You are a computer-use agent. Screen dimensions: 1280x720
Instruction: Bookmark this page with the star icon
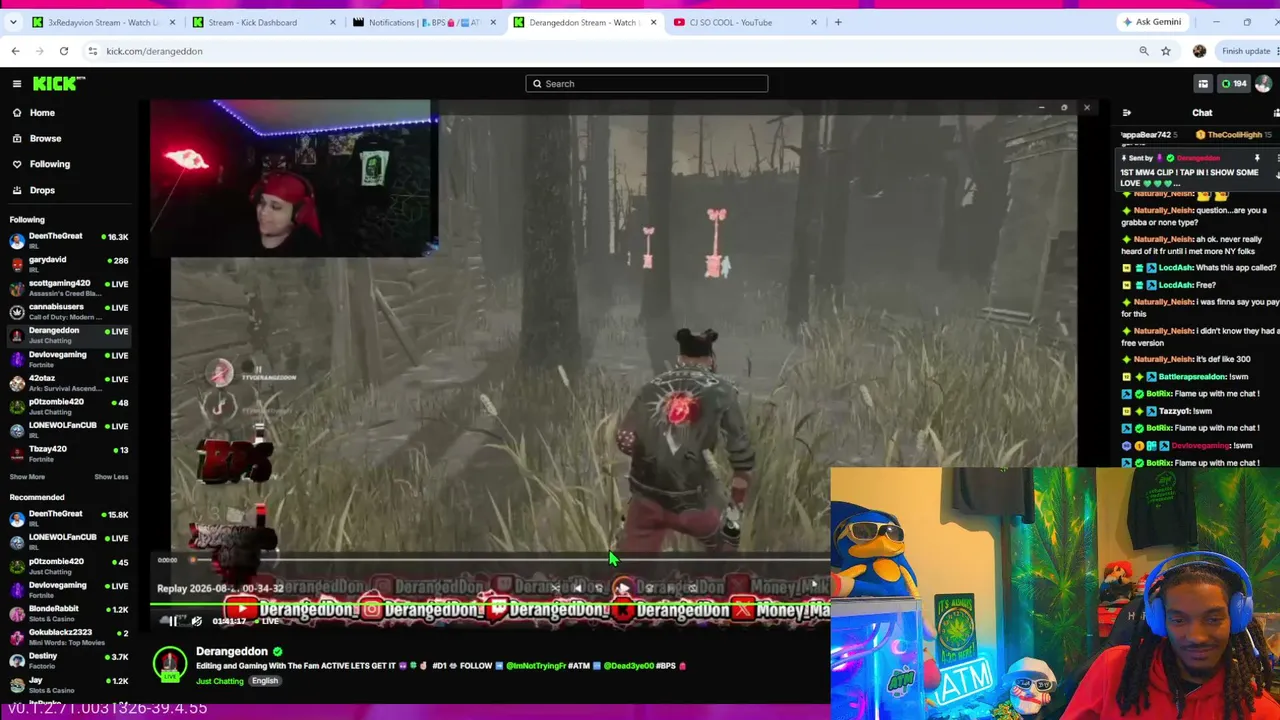click(x=1165, y=51)
